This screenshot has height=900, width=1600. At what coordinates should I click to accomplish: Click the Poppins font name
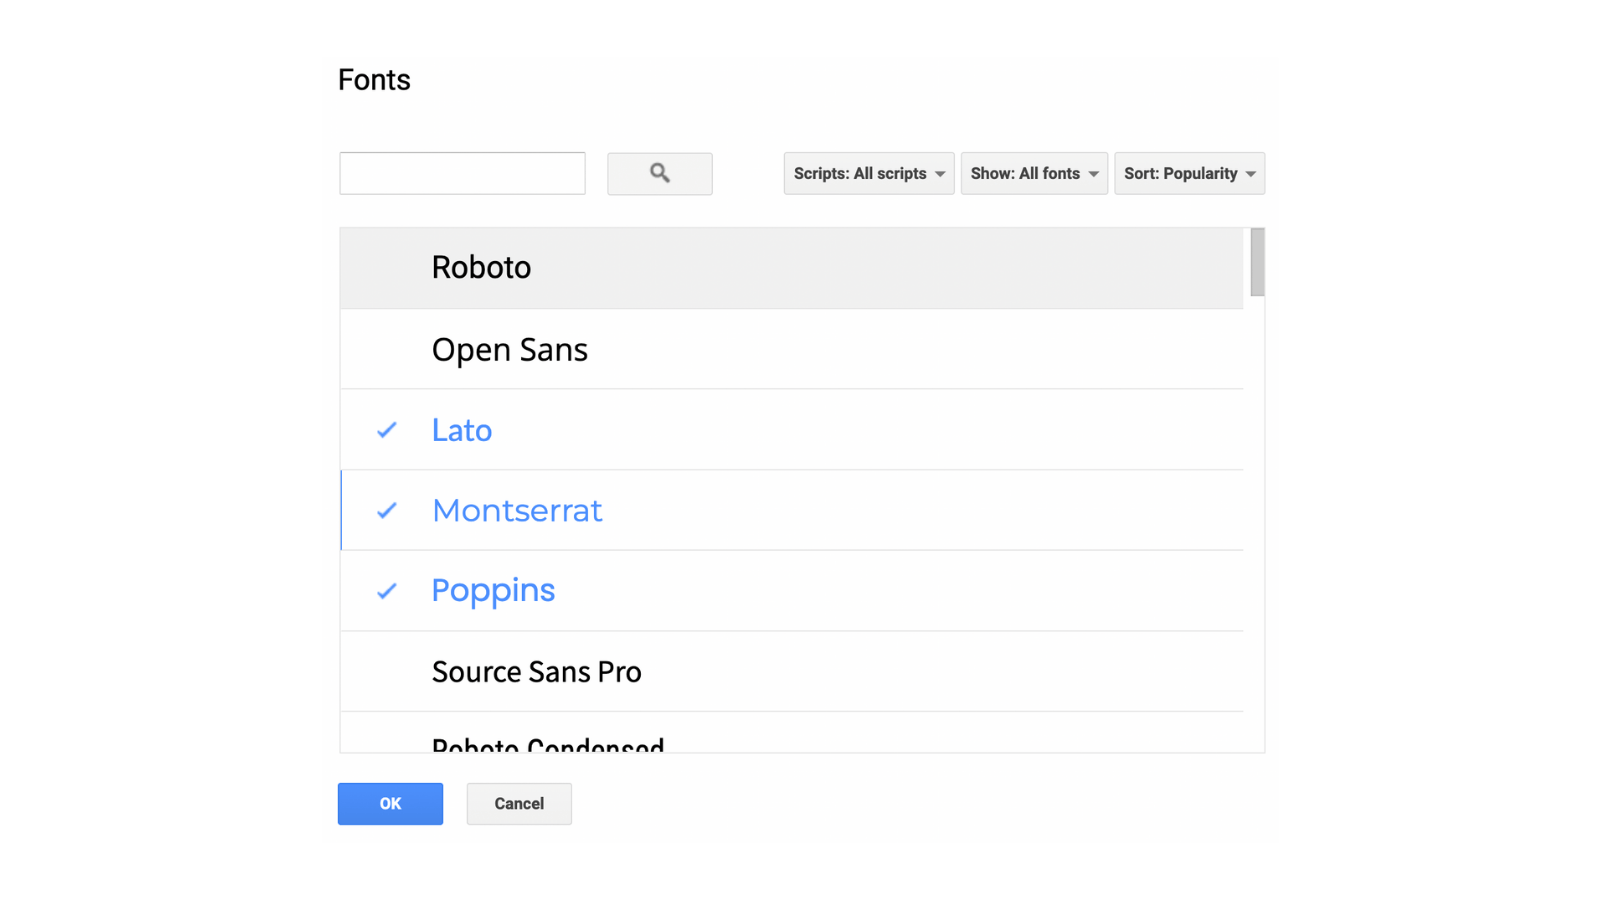(x=493, y=591)
